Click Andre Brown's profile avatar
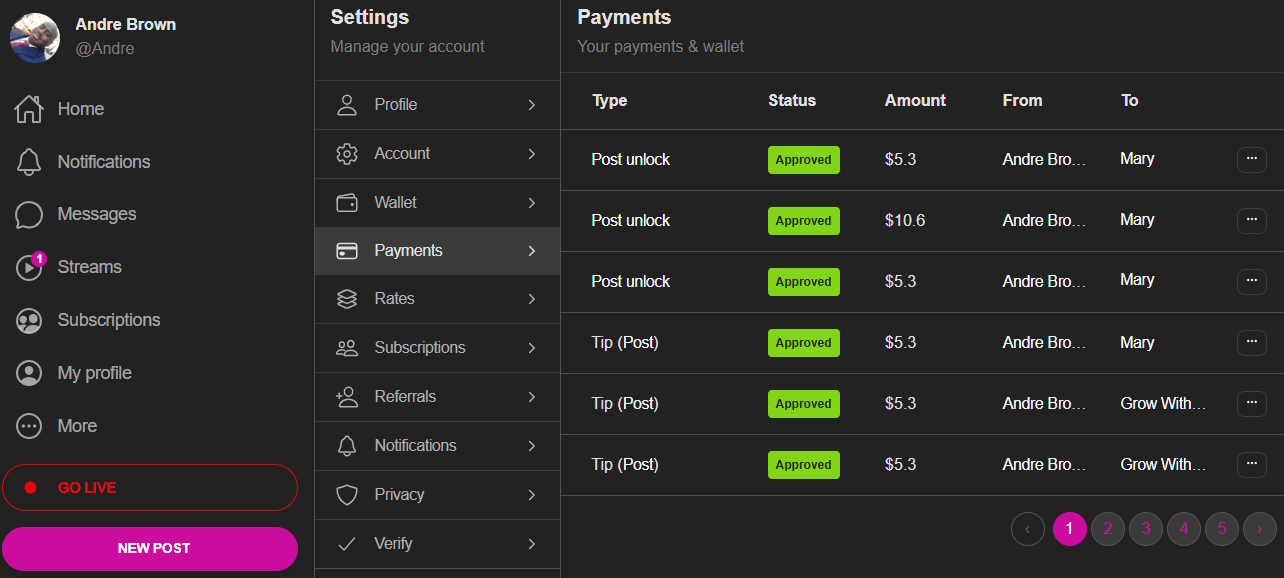Viewport: 1284px width, 578px height. (x=35, y=37)
